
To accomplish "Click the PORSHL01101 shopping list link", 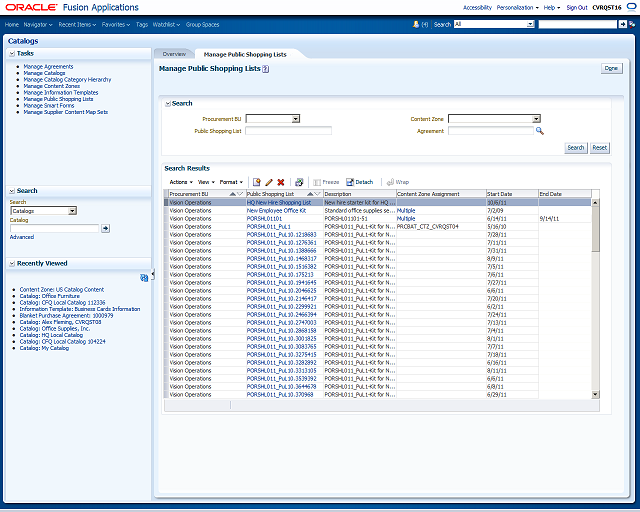I will point(264,219).
